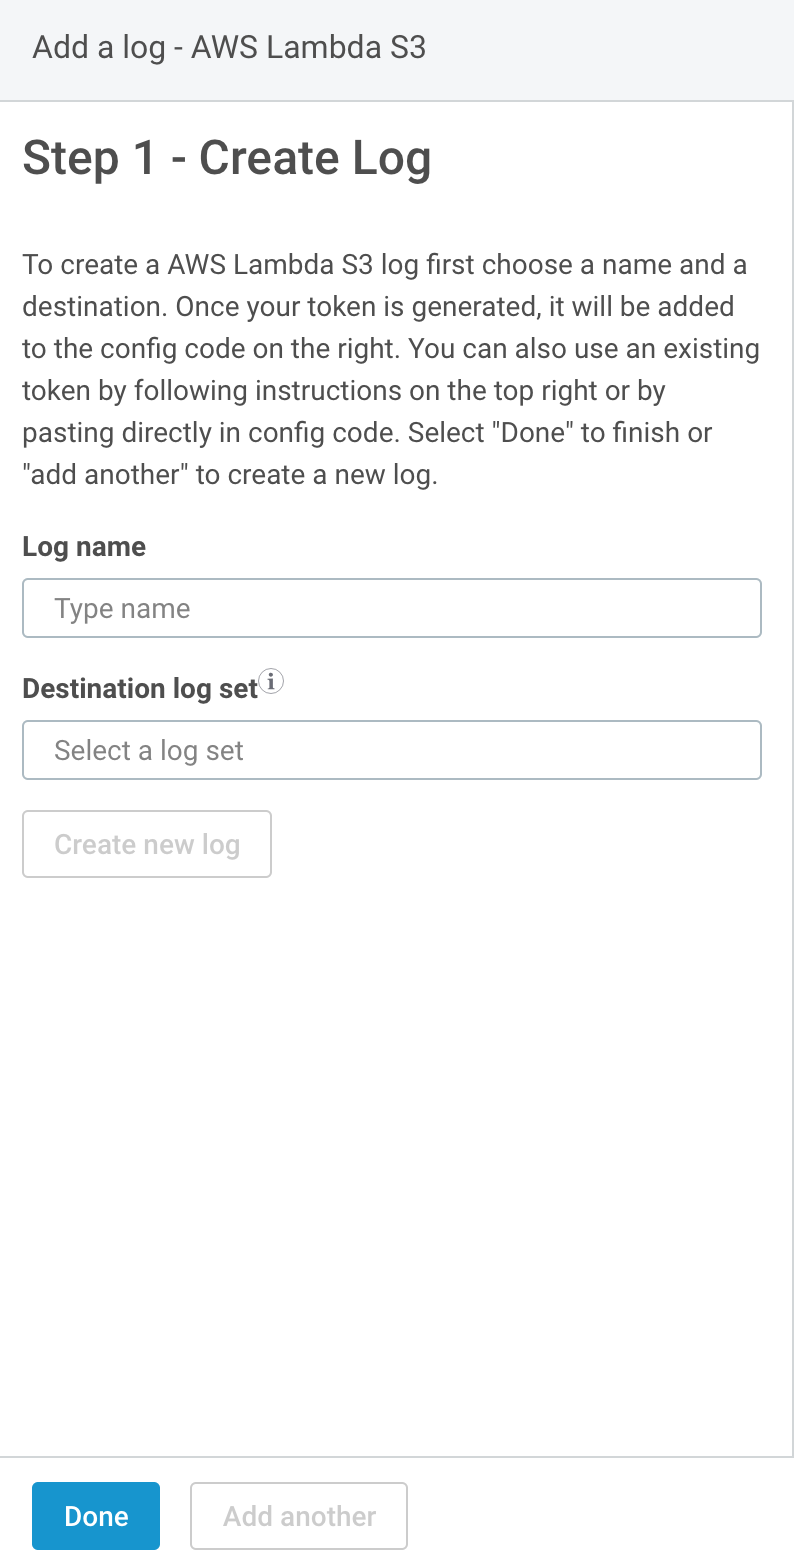Click the text mentioning 'existing token' instructions
The height and width of the screenshot is (1564, 794).
[x=391, y=370]
